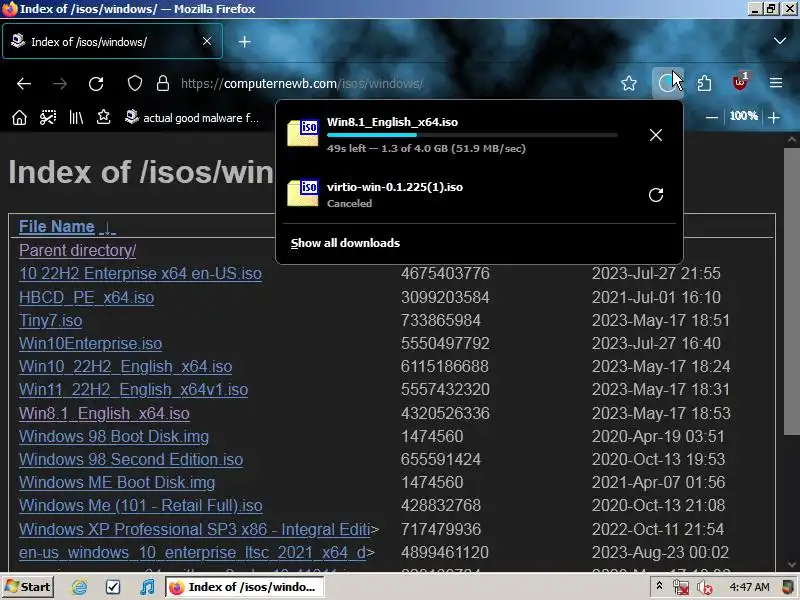Click file size 4675403776
This screenshot has width=800, height=600.
(x=445, y=273)
